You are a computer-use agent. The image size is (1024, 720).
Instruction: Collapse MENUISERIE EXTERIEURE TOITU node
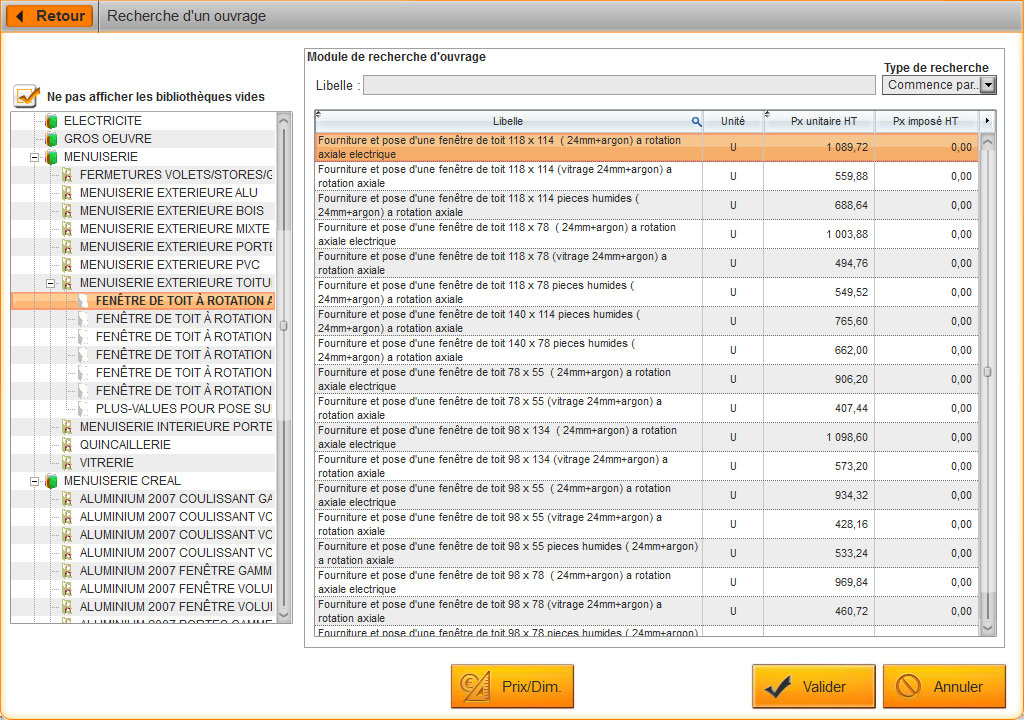[x=50, y=284]
